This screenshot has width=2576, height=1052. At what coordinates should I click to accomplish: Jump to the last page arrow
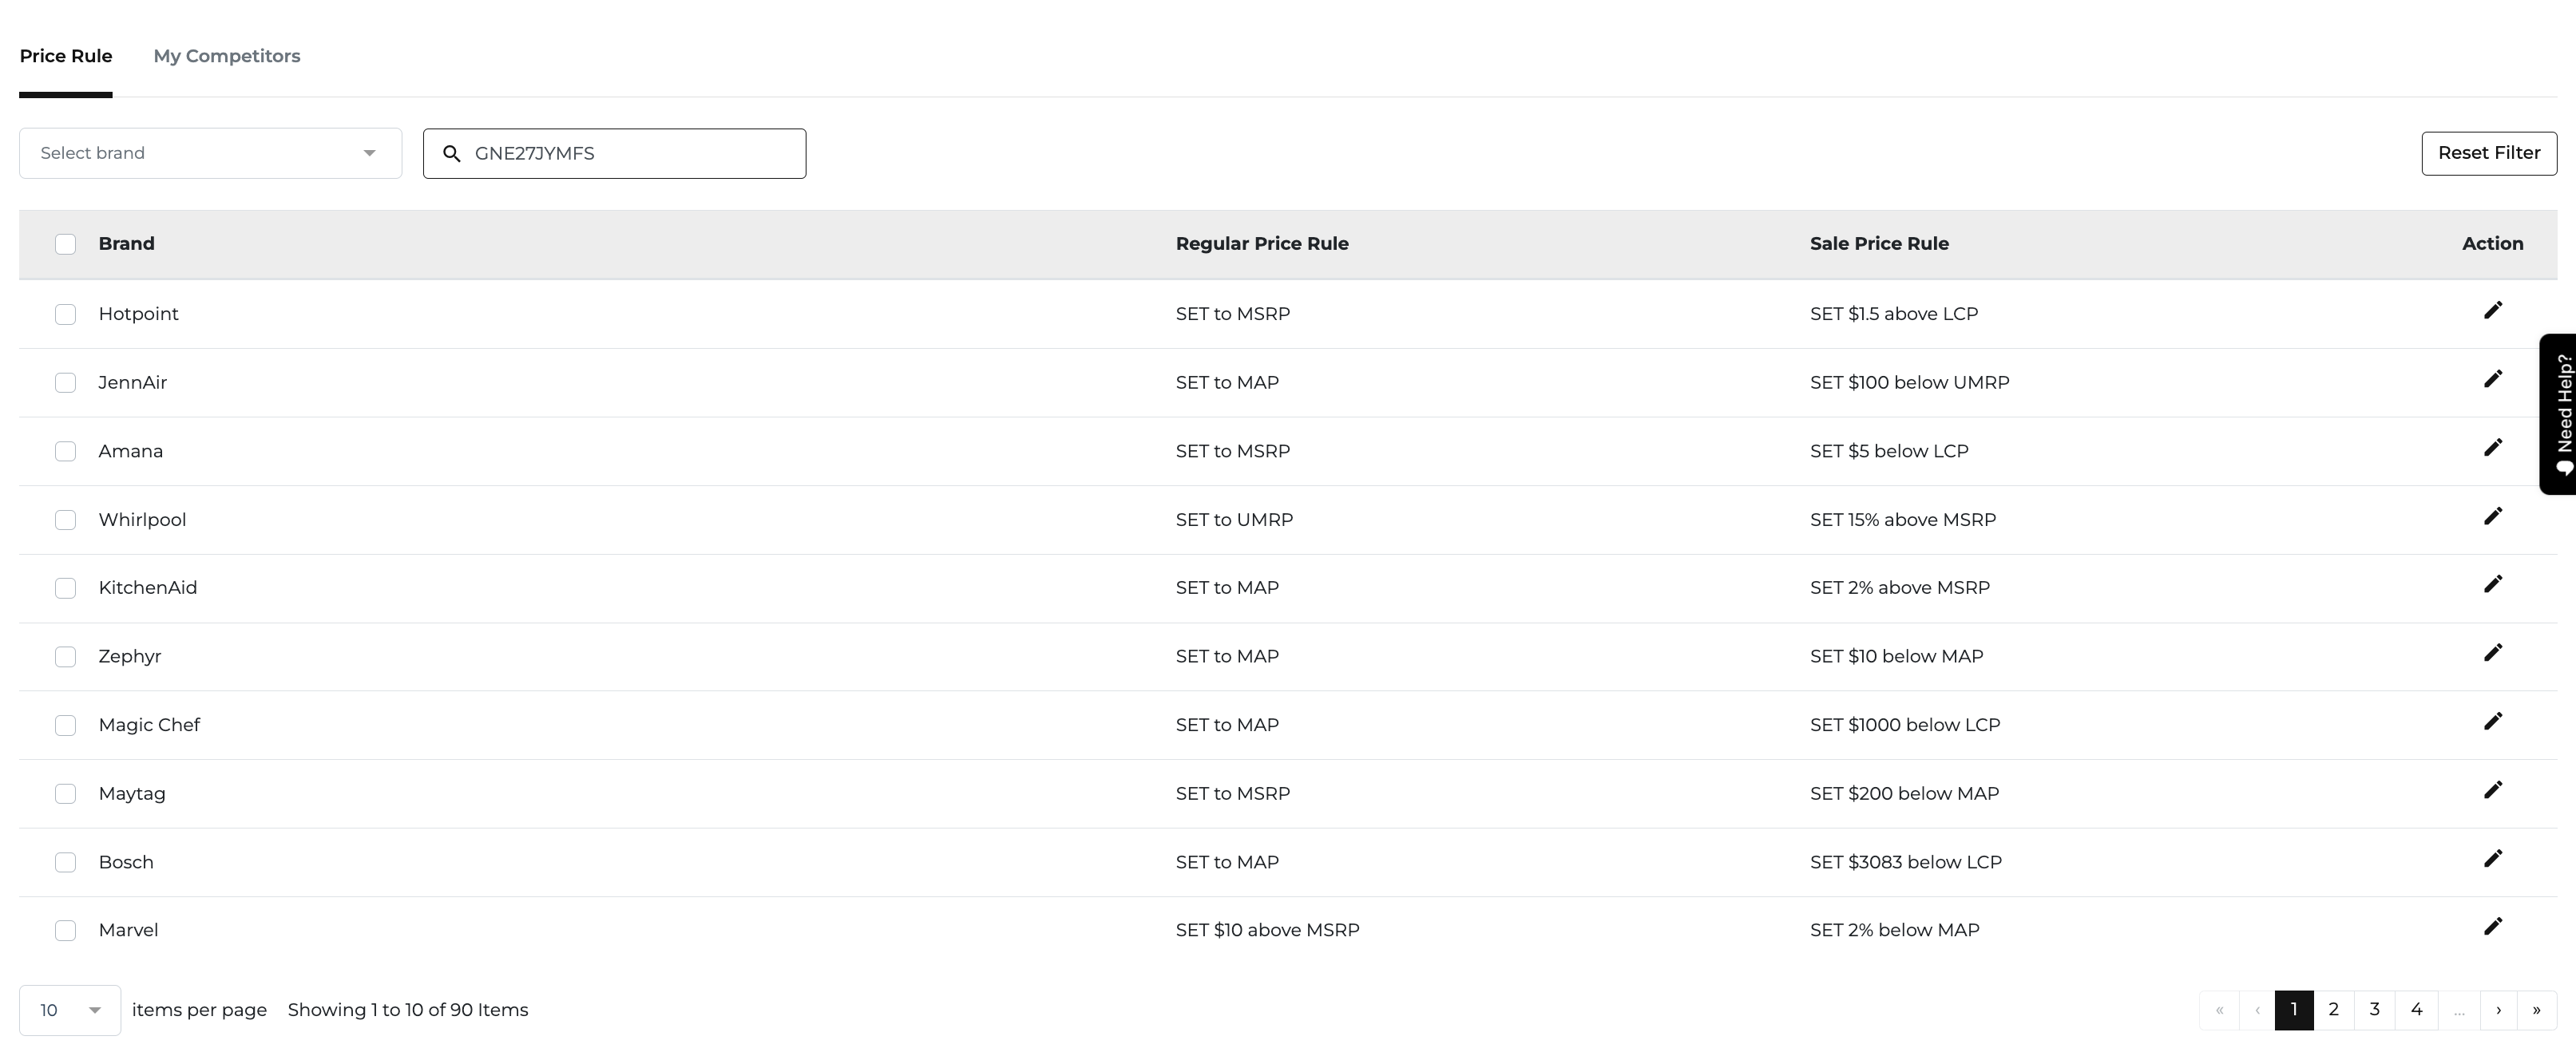pos(2537,1010)
